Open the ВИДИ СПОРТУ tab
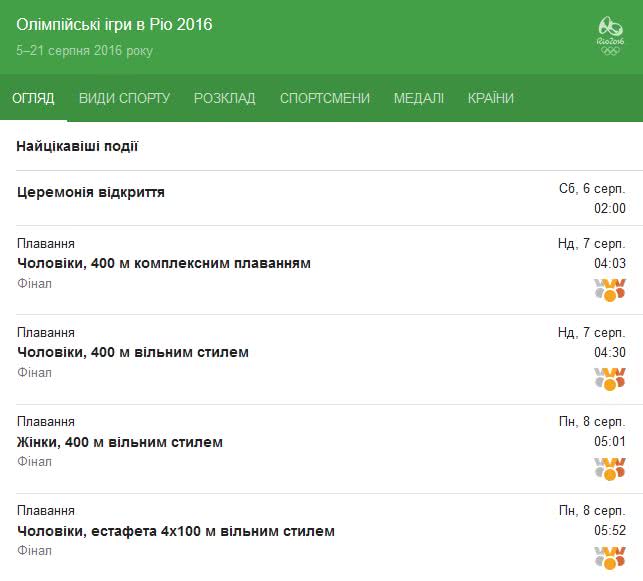The image size is (643, 581). coord(124,98)
